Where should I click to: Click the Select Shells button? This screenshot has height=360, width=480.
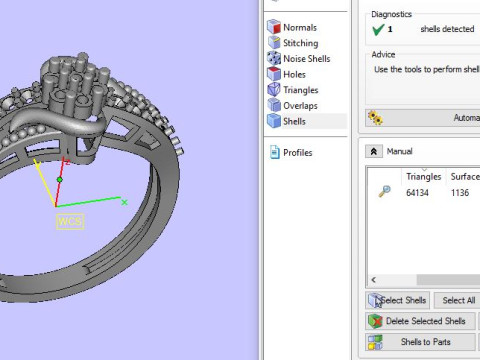click(x=397, y=300)
